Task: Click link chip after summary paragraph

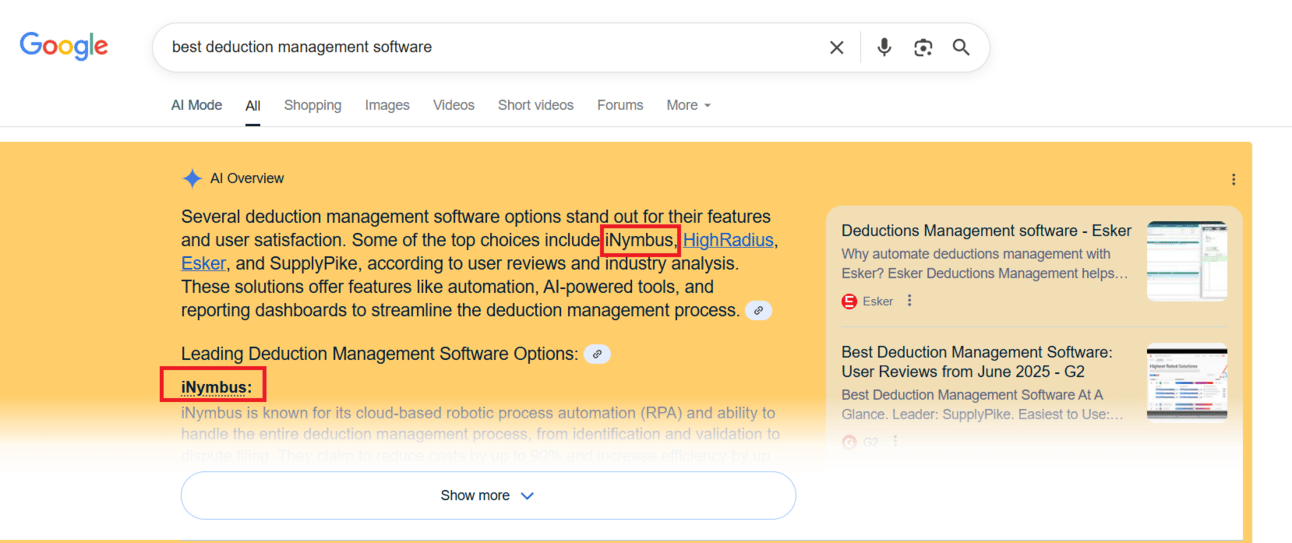Action: [759, 311]
